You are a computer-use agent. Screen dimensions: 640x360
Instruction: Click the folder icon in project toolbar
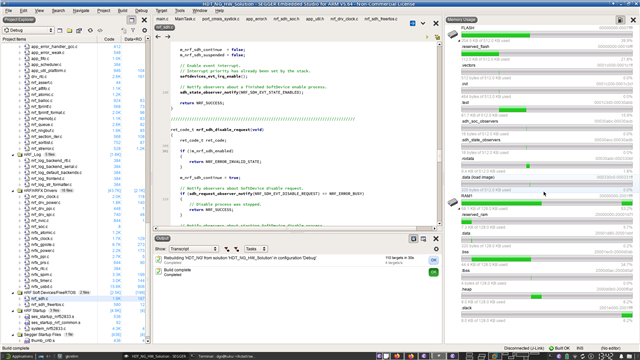click(x=69, y=30)
